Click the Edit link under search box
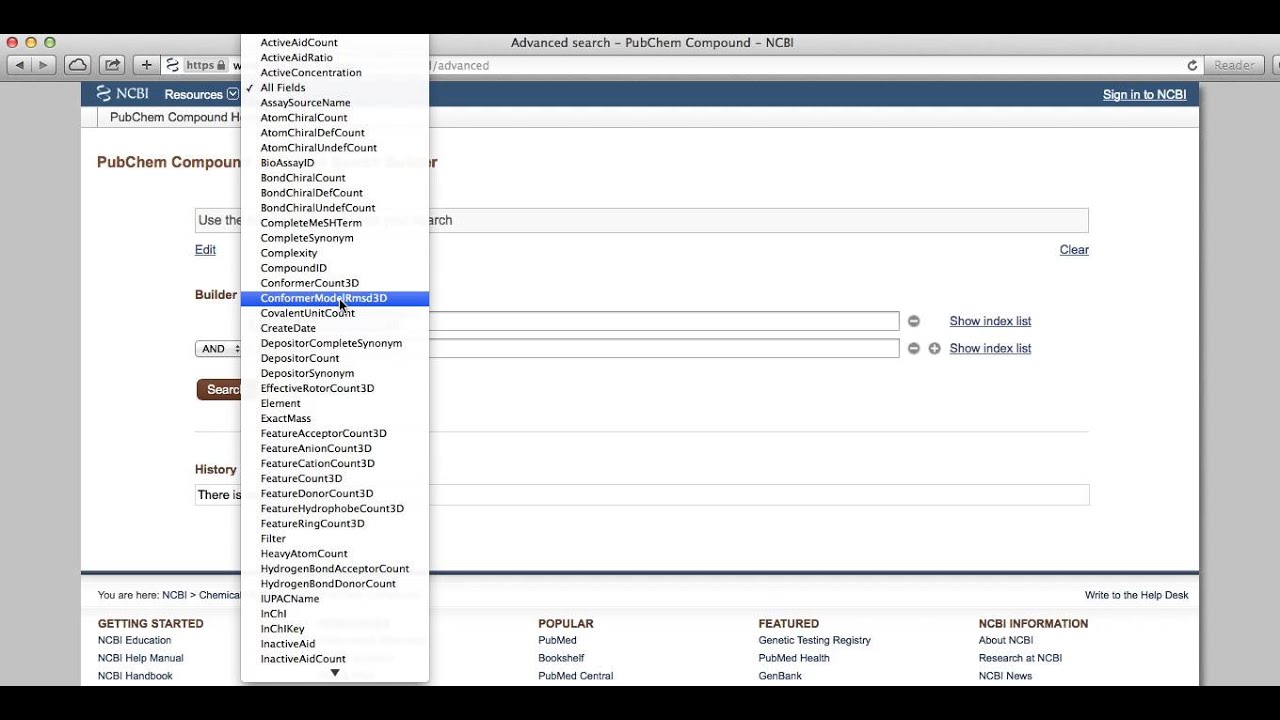The image size is (1280, 720). point(205,250)
